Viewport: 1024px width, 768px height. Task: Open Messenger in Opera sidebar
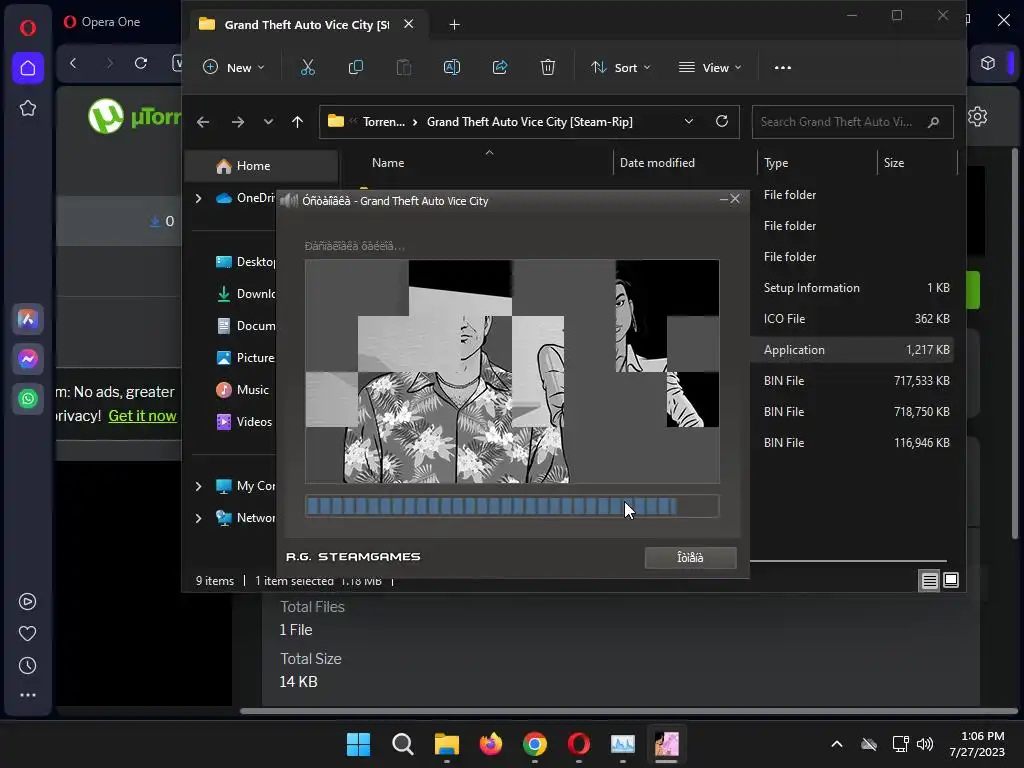point(27,359)
